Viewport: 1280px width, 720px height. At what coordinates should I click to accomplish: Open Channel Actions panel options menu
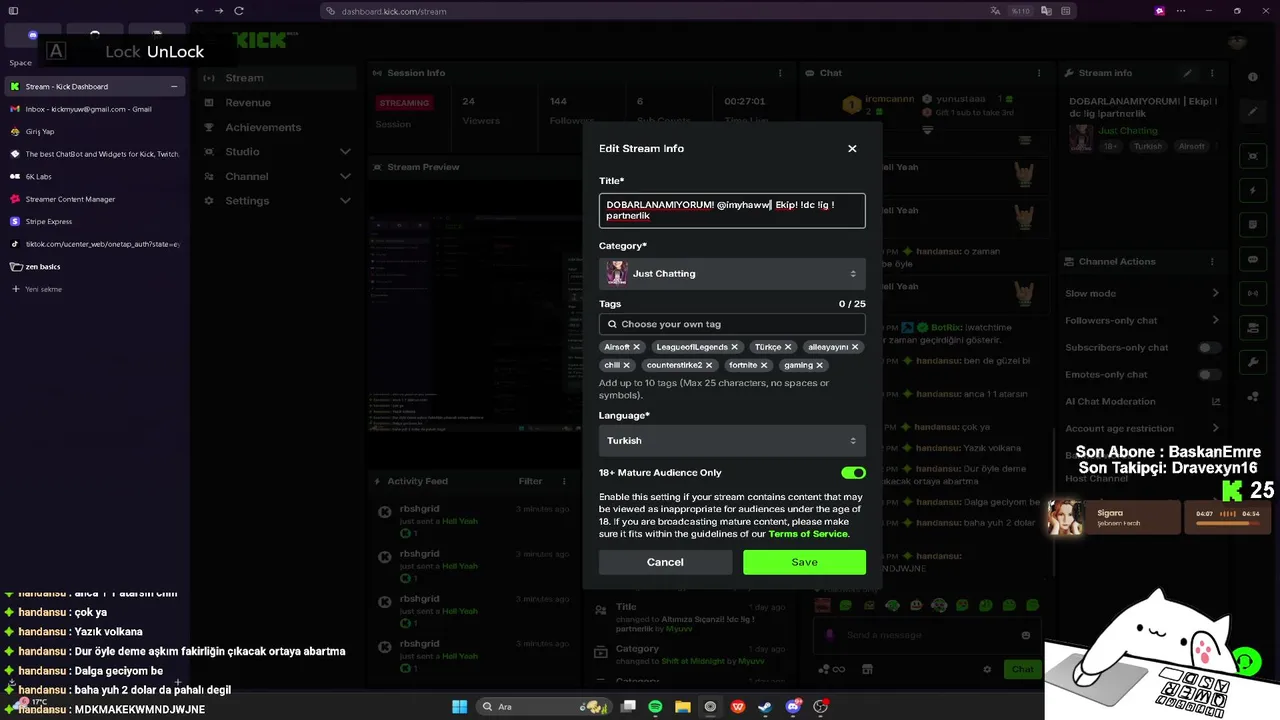1213,262
